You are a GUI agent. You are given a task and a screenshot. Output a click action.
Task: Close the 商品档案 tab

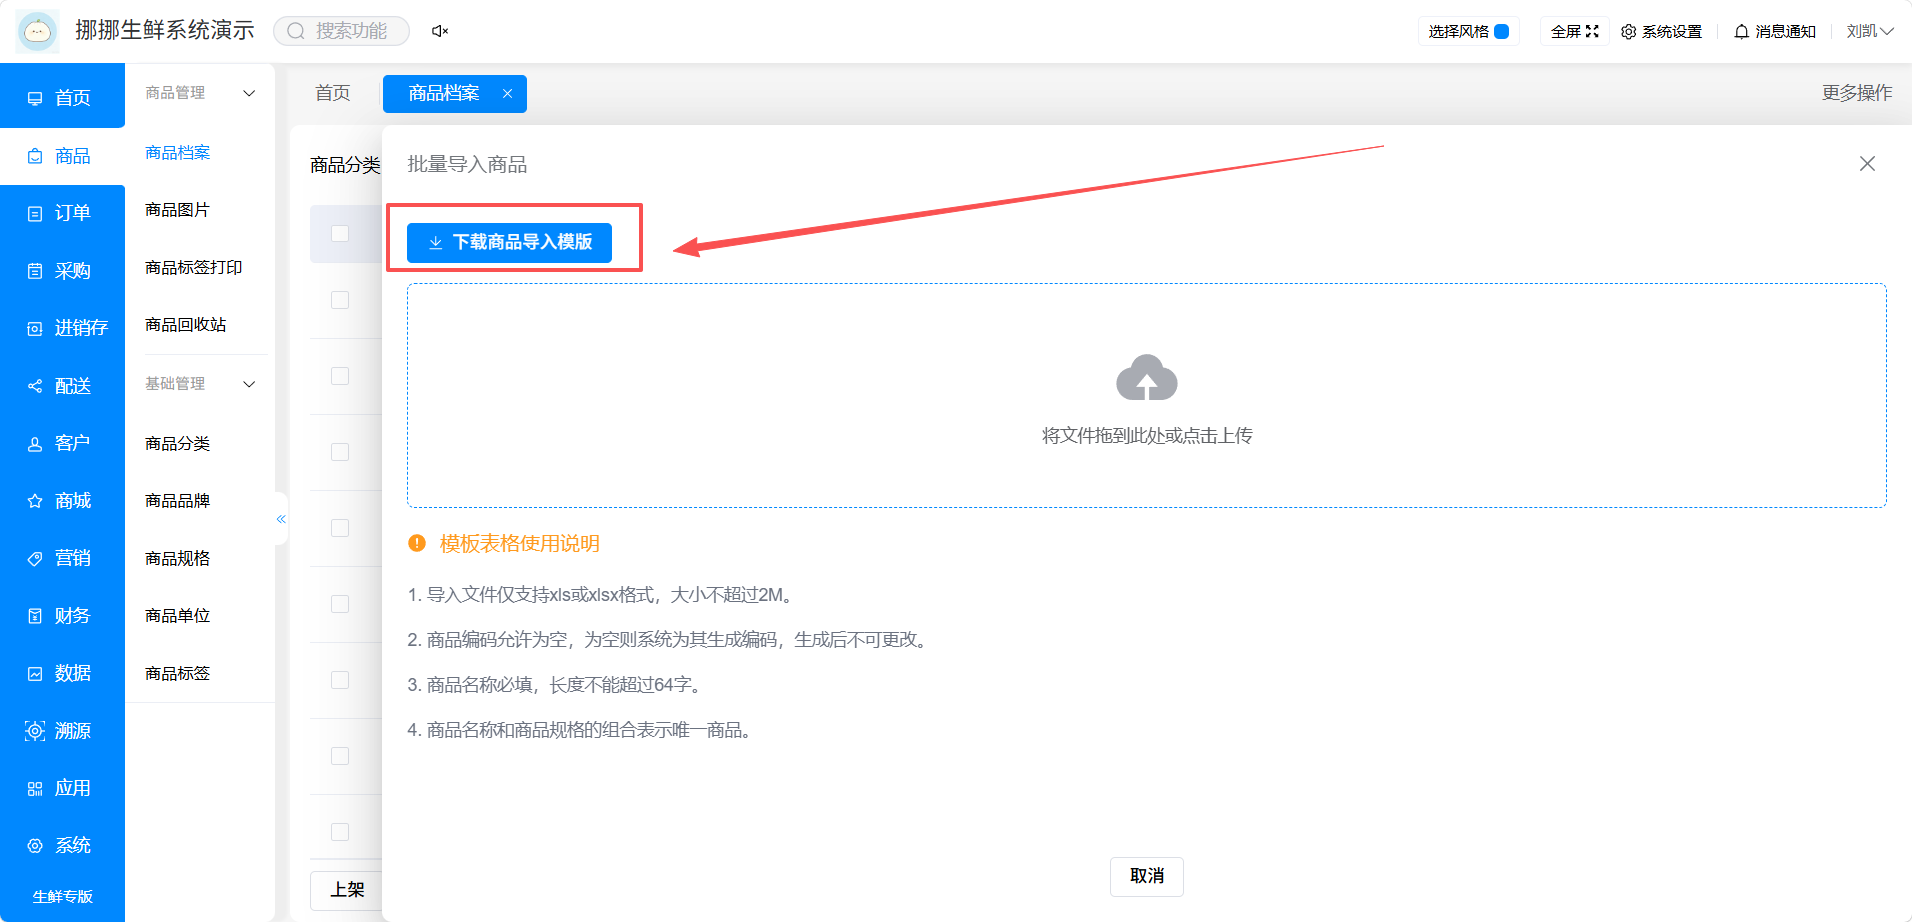[508, 93]
